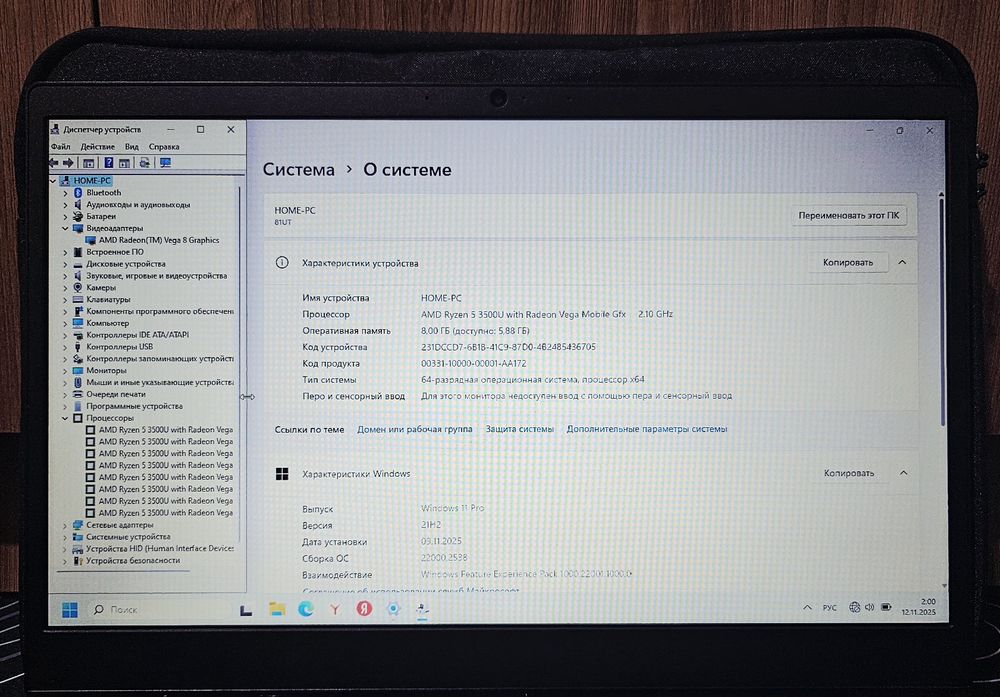The height and width of the screenshot is (697, 1000).
Task: Collapse the Видеоадаптеры category
Action: coord(65,228)
